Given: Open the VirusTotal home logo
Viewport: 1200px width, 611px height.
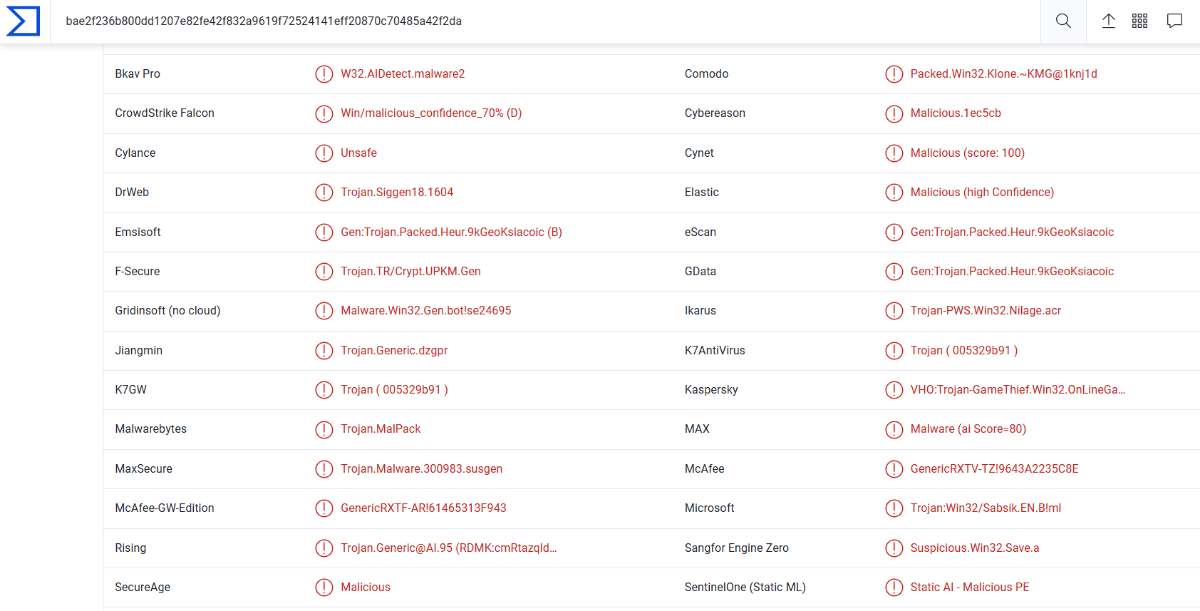Looking at the screenshot, I should [x=23, y=21].
